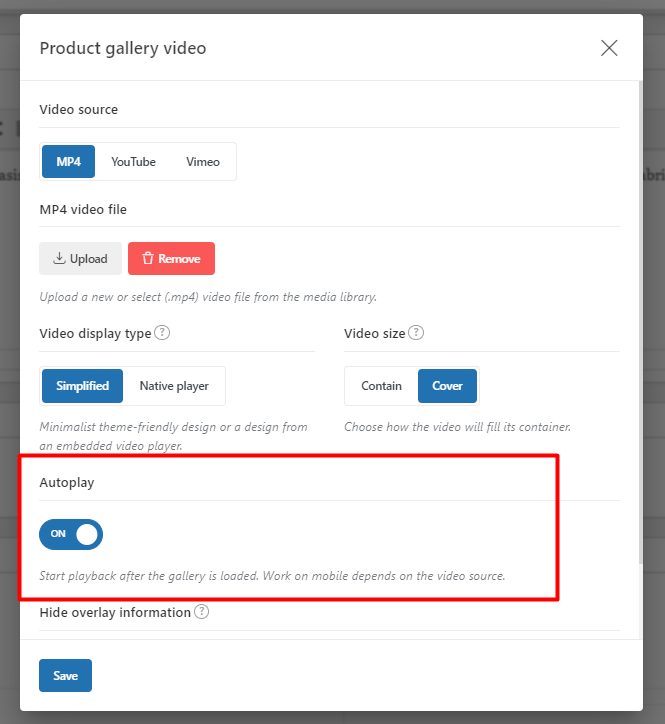Turn off the Autoplay switch

pos(71,534)
